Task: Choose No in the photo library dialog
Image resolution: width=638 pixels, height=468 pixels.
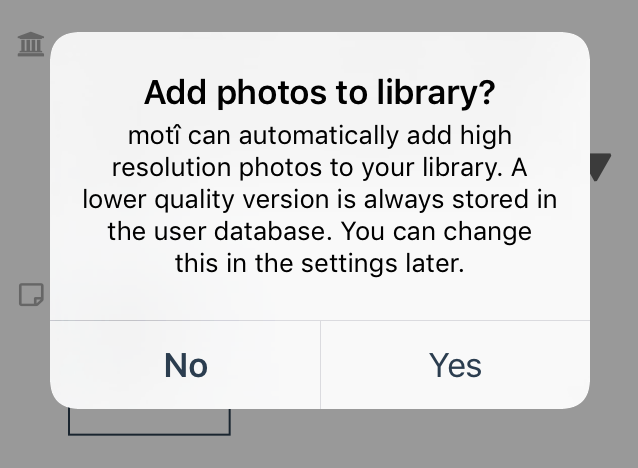Action: (x=186, y=365)
